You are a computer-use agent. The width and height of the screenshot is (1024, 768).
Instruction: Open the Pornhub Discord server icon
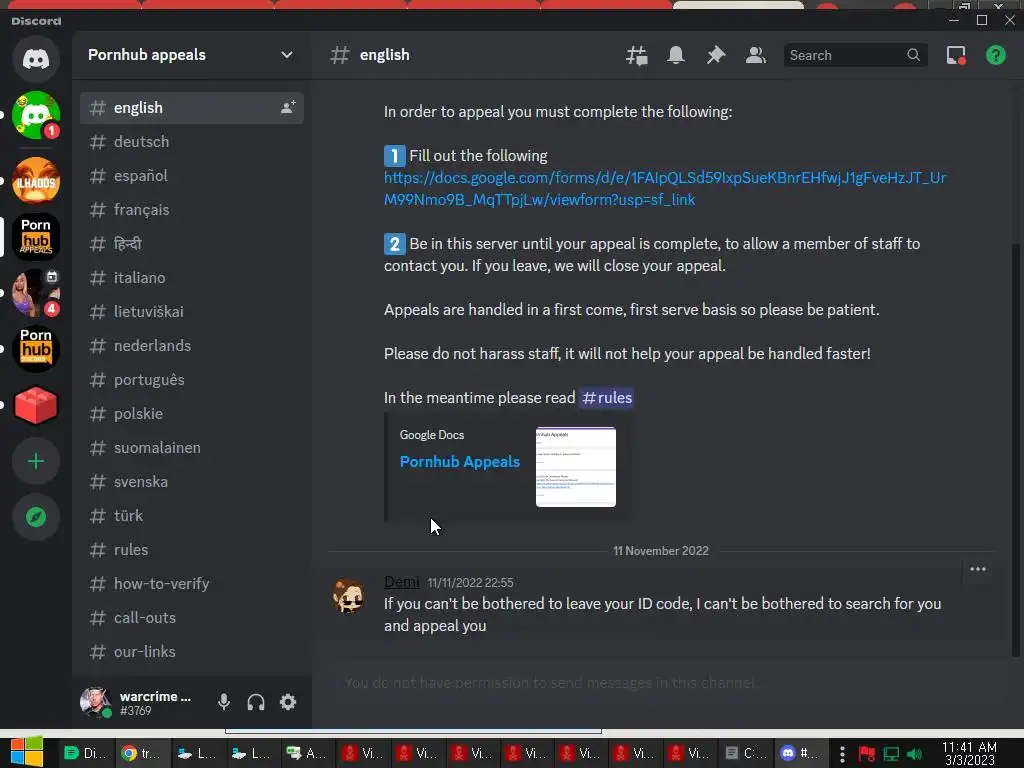36,349
